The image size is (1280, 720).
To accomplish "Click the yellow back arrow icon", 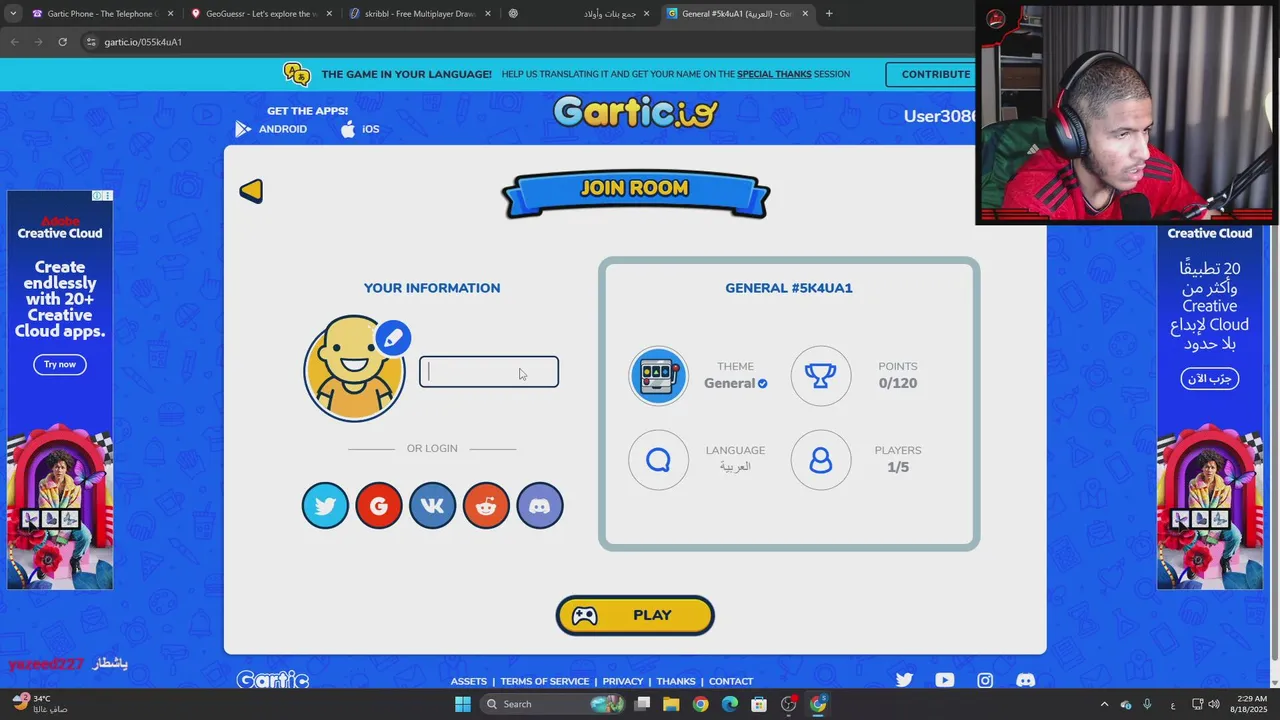I will (x=251, y=190).
